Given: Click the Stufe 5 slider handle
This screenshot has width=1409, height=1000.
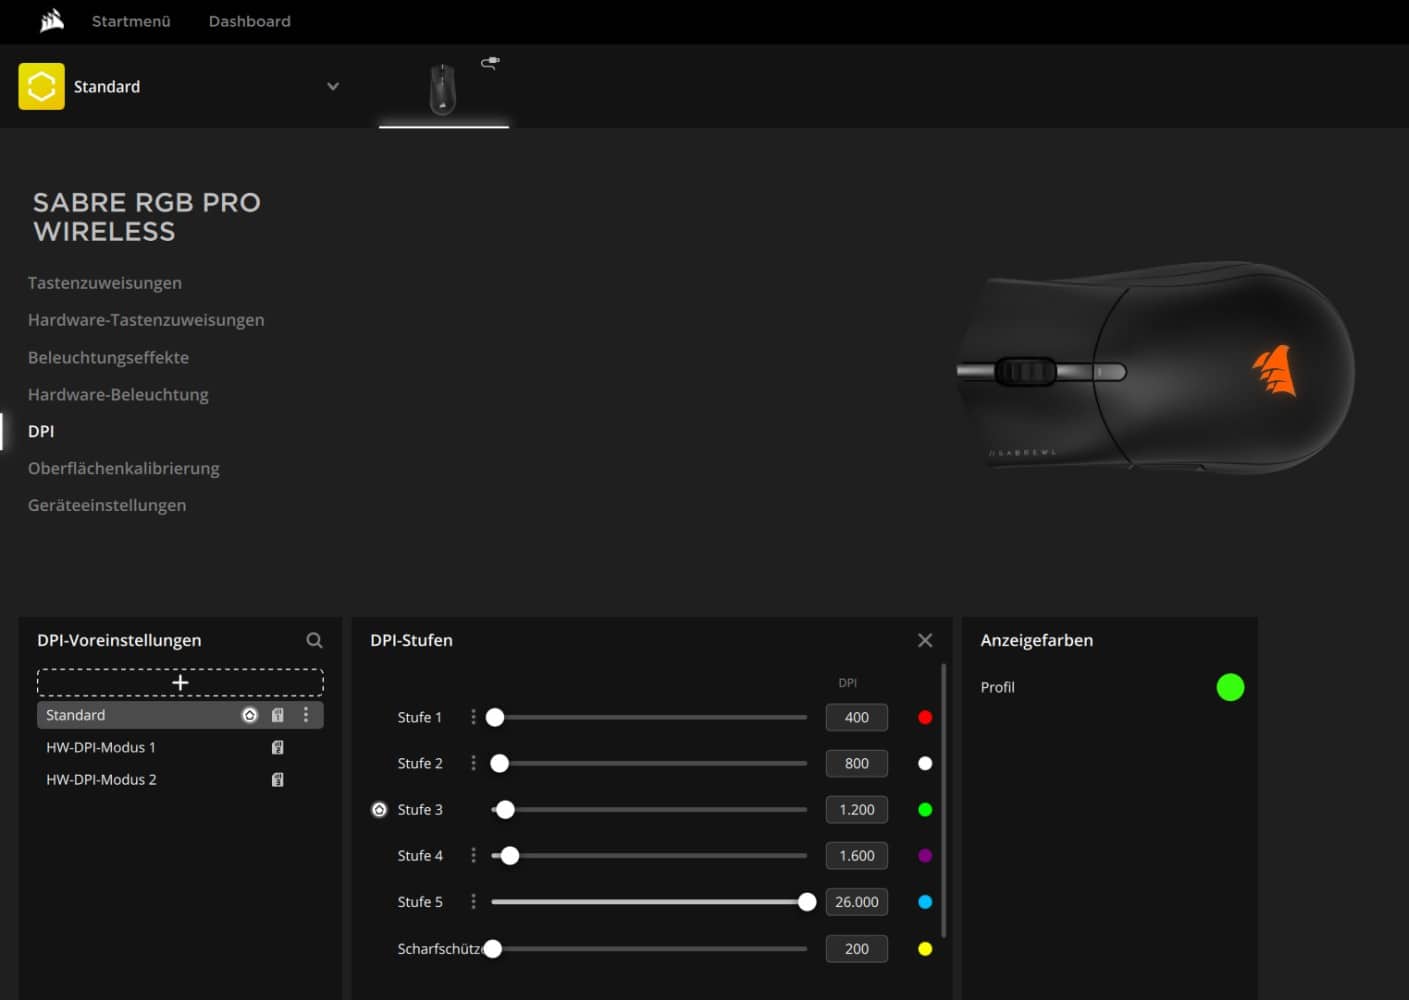Looking at the screenshot, I should point(807,902).
